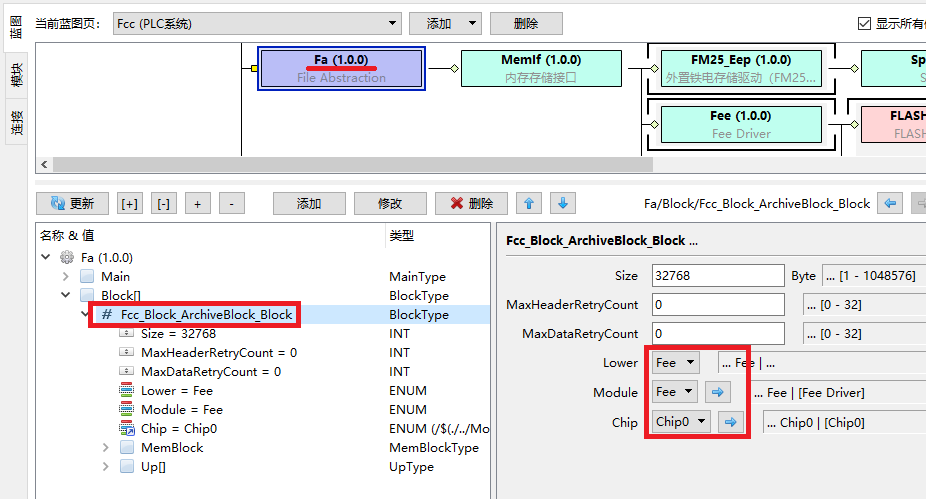Open the Lower dropdown showing Fee

point(675,363)
